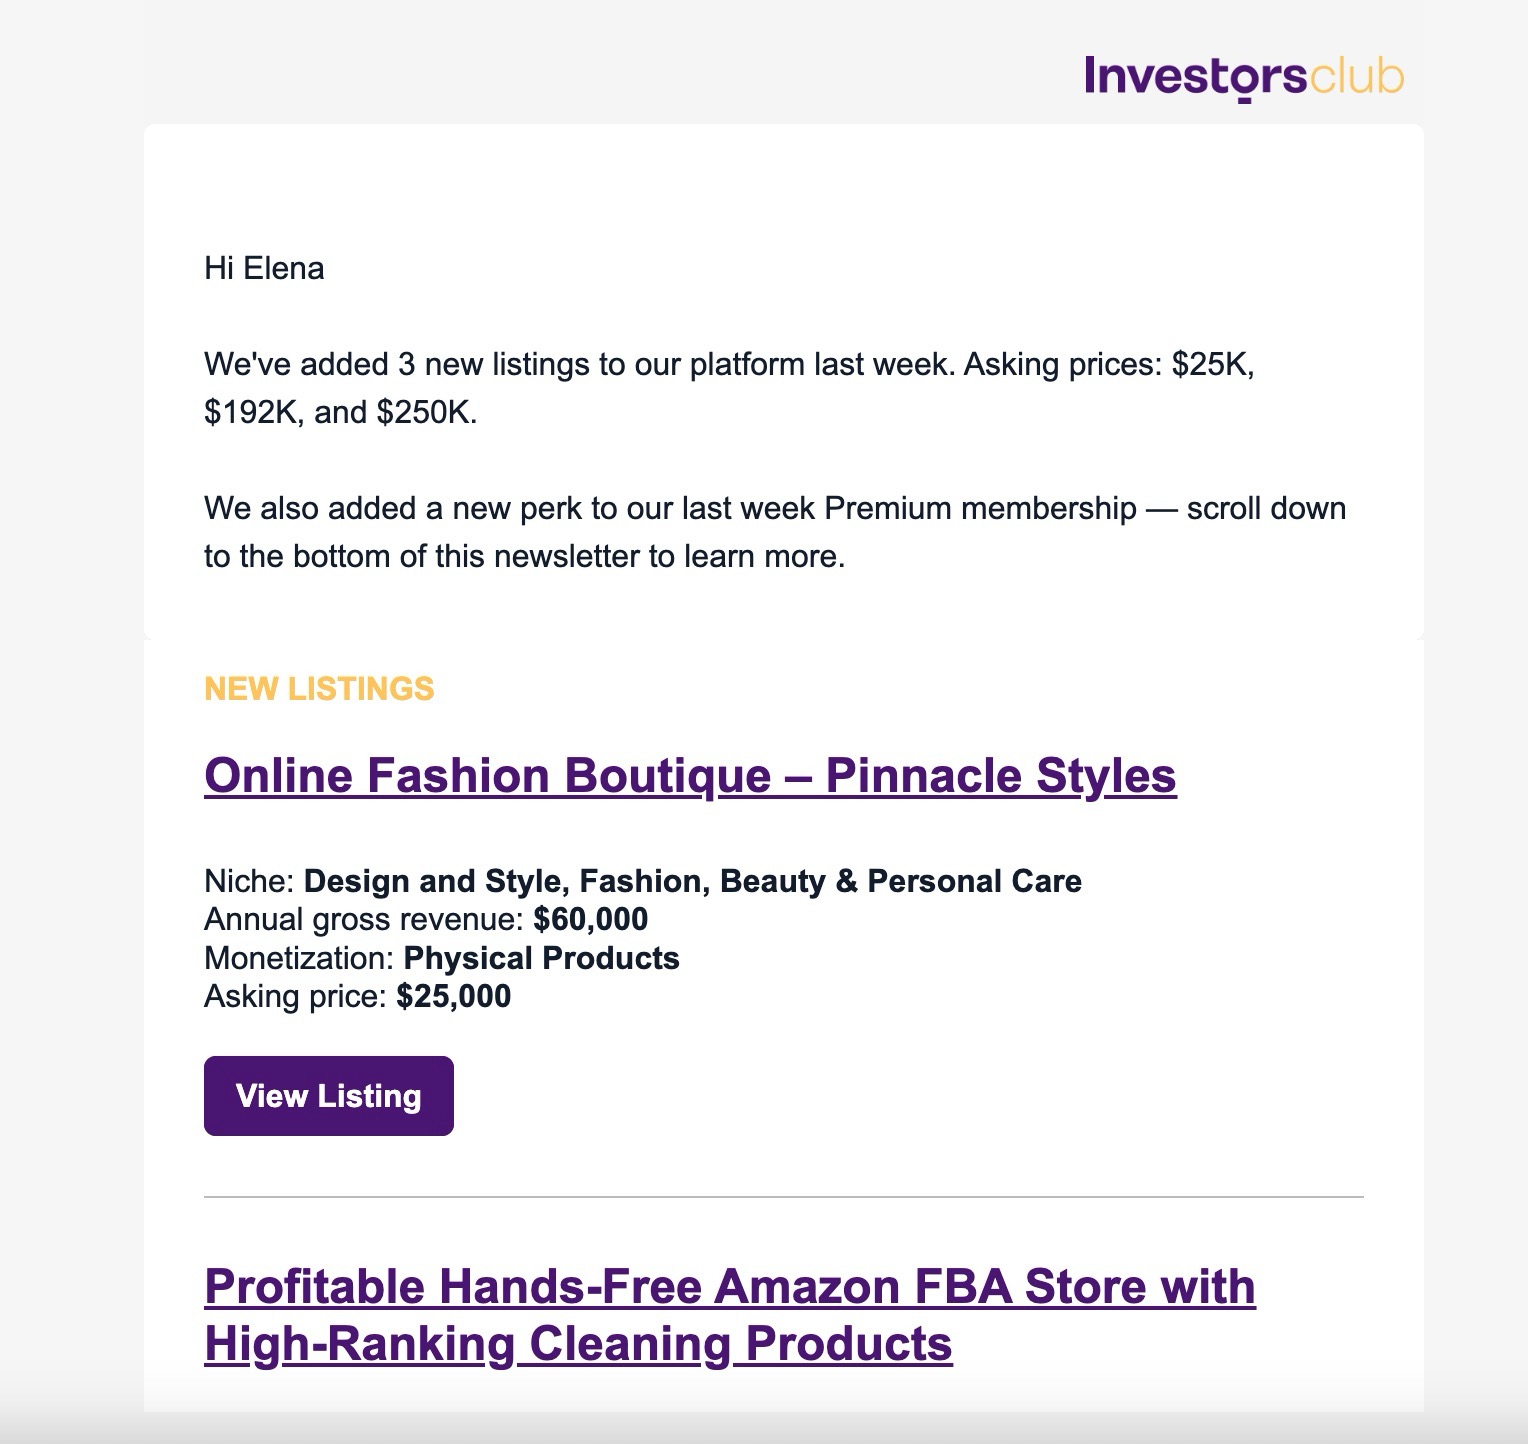Screen dimensions: 1528x1444
Task: Click the "Premium membership" phrase in the intro
Action: pos(980,508)
